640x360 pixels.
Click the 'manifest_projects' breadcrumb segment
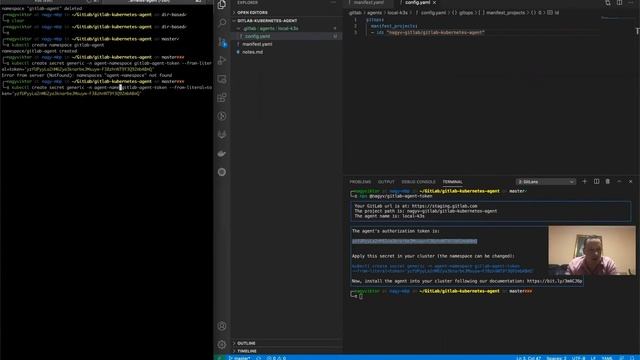click(505, 13)
